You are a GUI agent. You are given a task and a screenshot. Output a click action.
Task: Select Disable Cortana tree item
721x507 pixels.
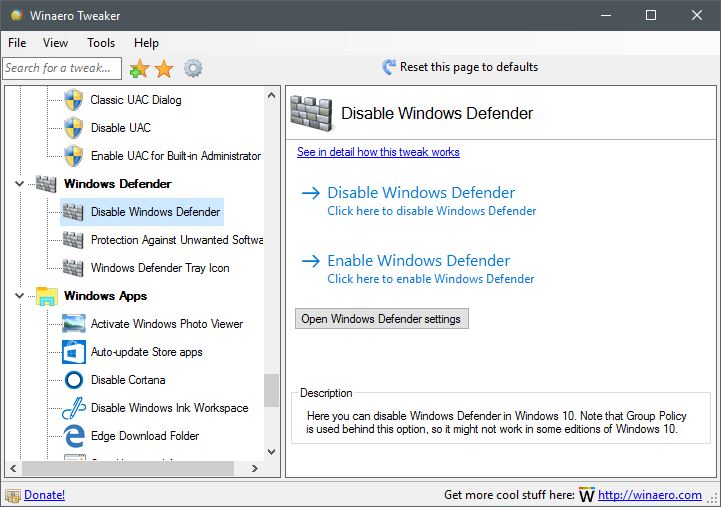click(128, 380)
